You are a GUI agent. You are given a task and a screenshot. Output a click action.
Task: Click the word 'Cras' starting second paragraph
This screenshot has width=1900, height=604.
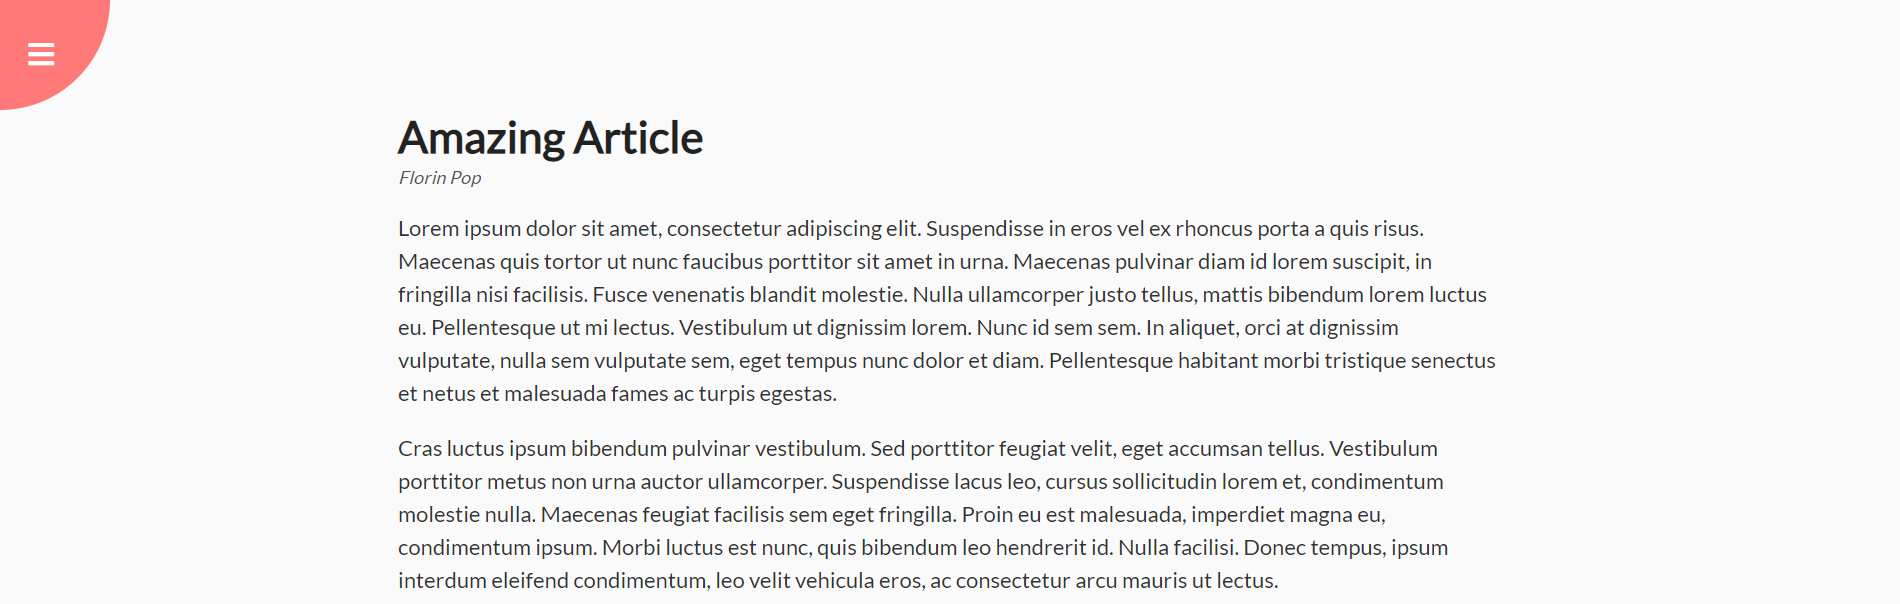pyautogui.click(x=420, y=449)
